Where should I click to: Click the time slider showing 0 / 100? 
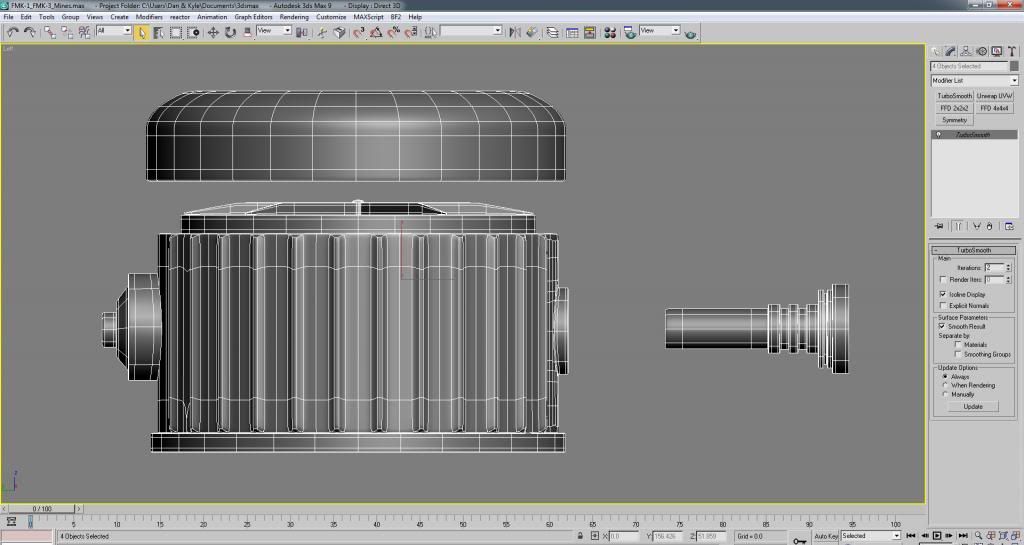click(42, 509)
